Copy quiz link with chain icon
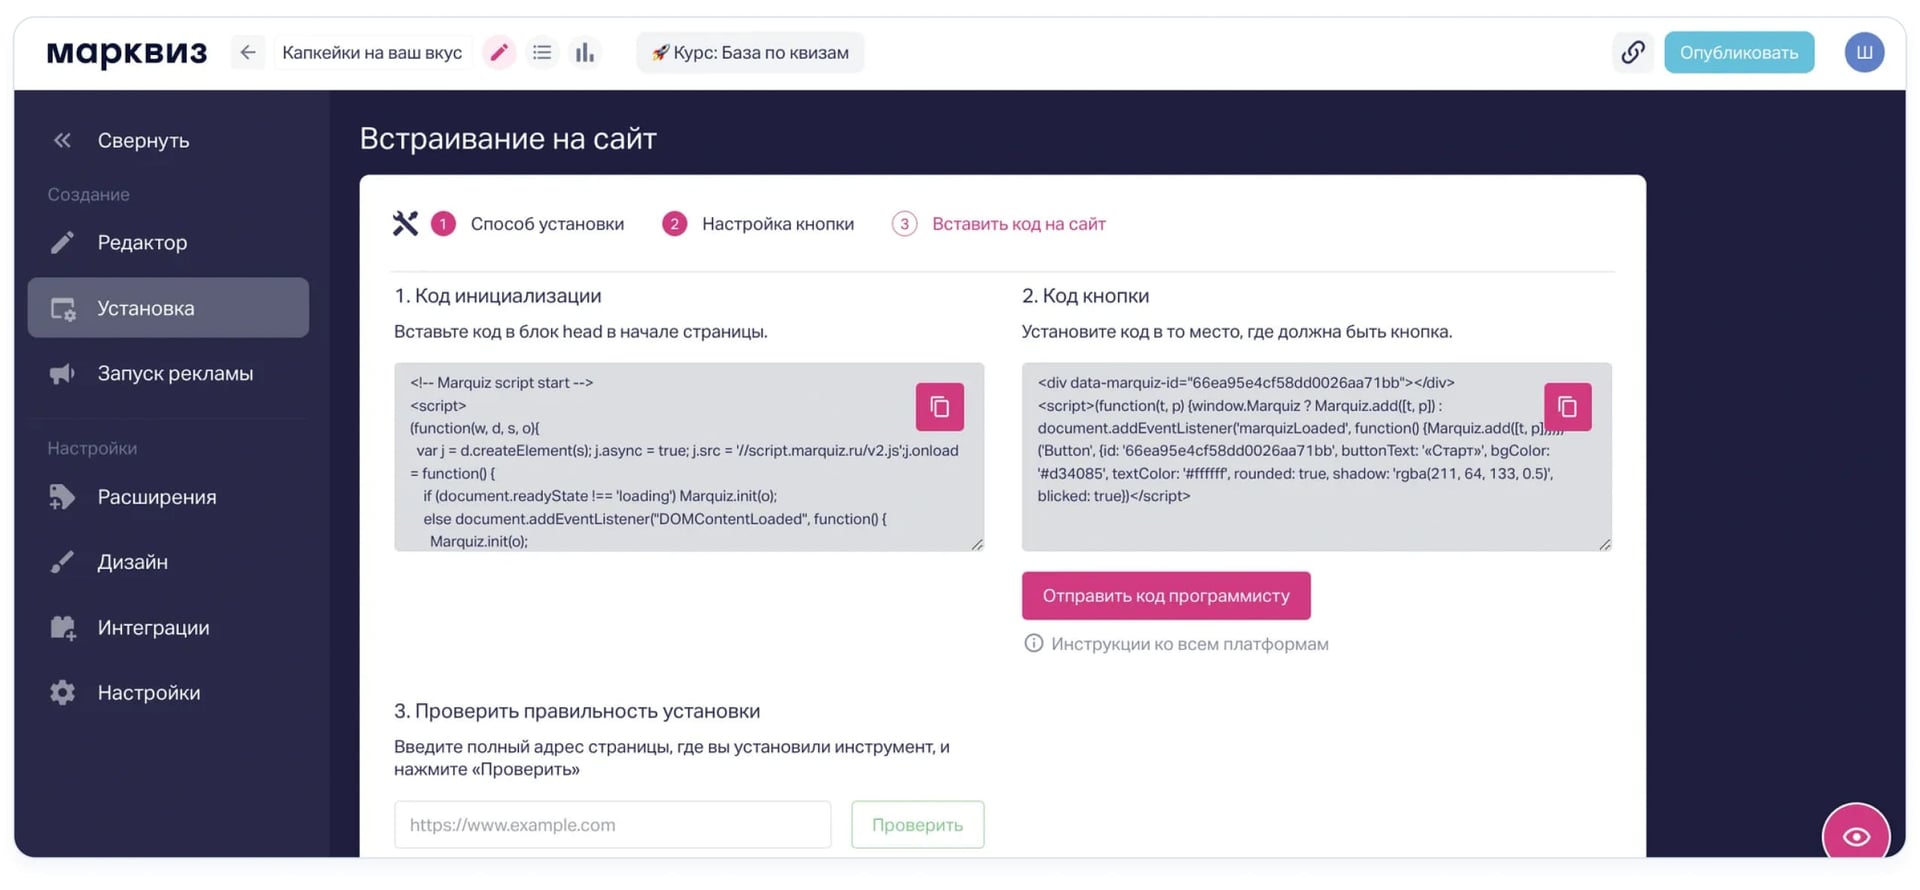 tap(1633, 52)
